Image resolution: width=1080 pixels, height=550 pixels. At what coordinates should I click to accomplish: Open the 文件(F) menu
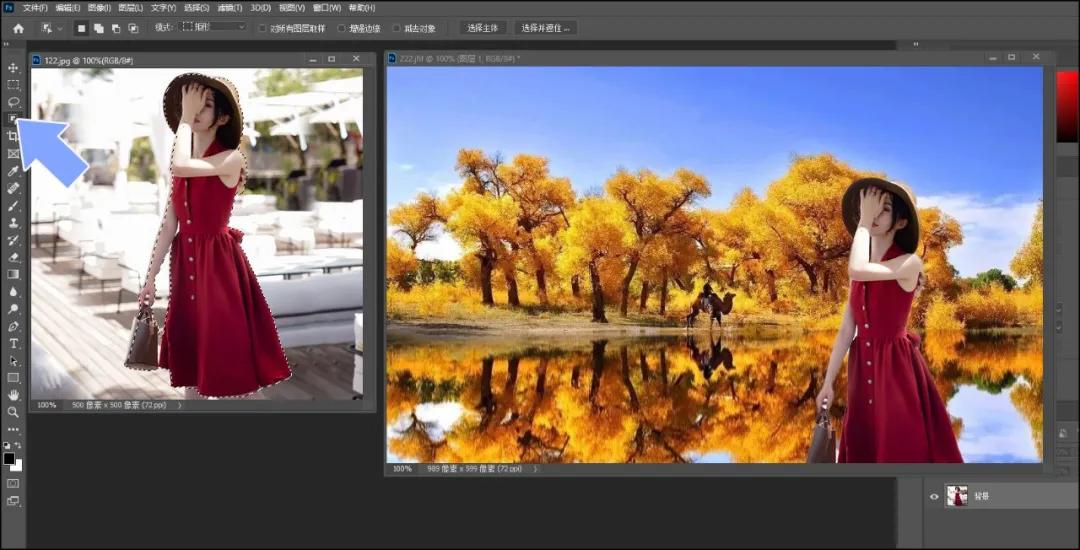[x=34, y=8]
